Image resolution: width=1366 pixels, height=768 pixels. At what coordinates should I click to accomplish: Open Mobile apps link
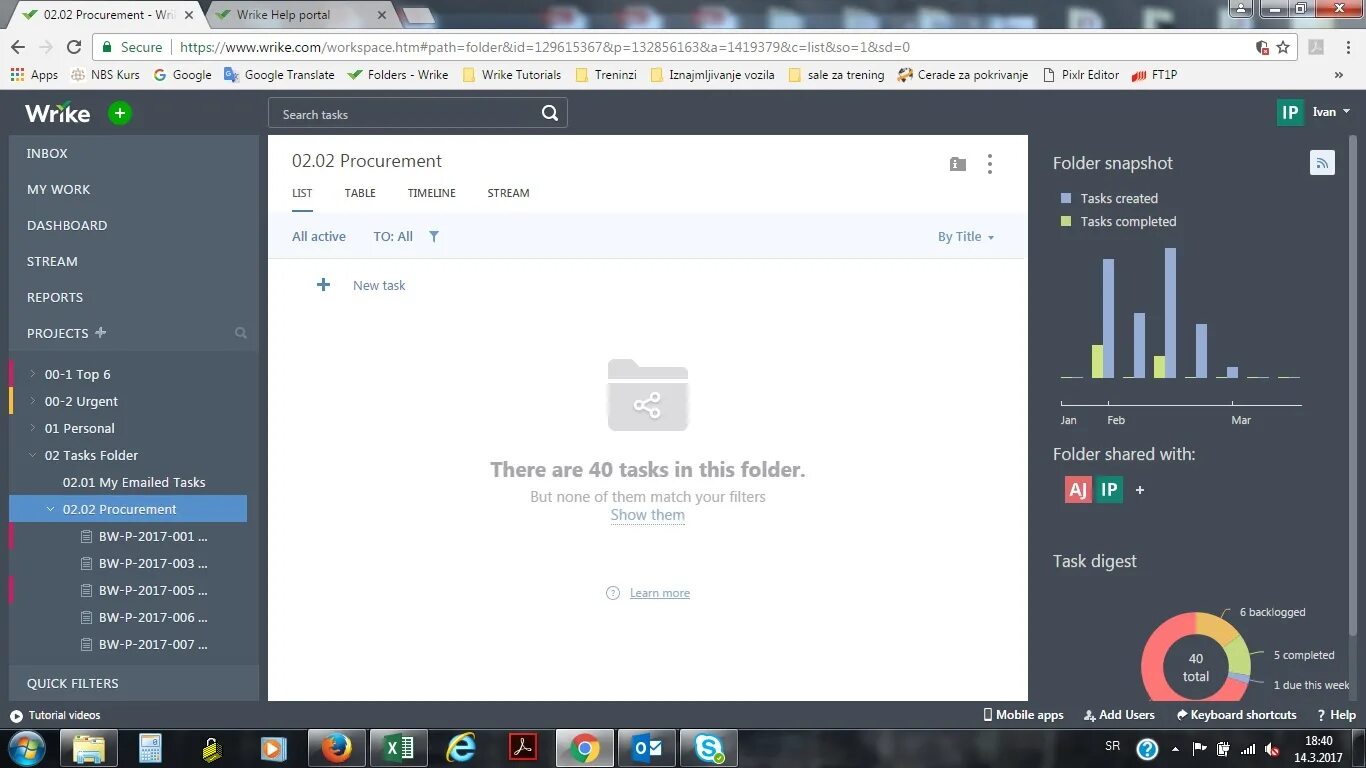[x=1023, y=715]
